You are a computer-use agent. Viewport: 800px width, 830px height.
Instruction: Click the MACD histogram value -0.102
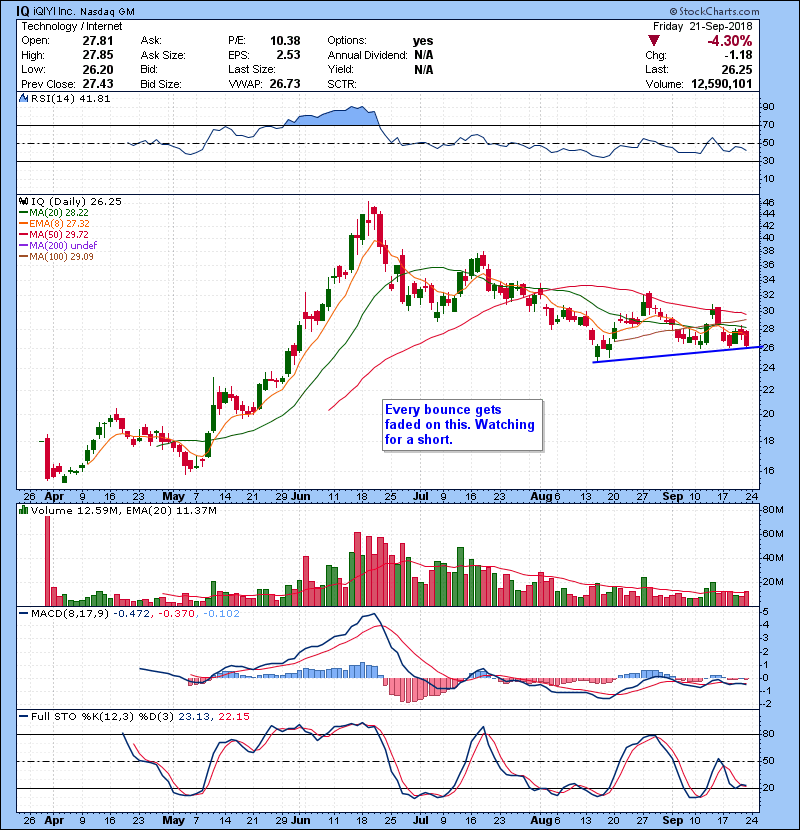(x=221, y=614)
